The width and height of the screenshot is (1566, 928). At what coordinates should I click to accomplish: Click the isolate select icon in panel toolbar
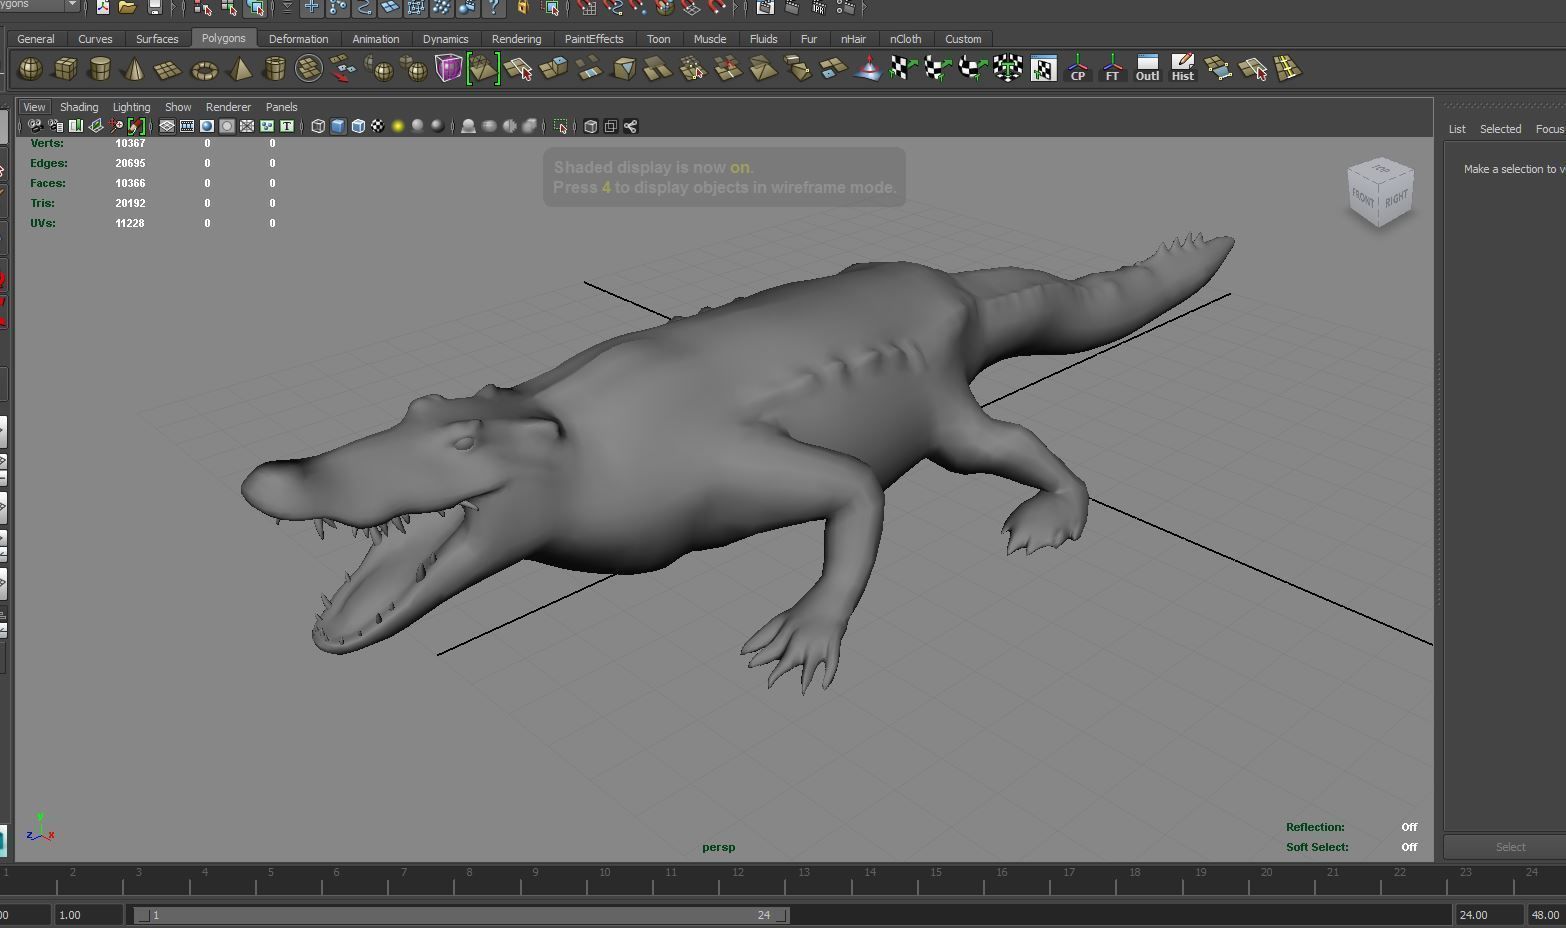point(561,126)
